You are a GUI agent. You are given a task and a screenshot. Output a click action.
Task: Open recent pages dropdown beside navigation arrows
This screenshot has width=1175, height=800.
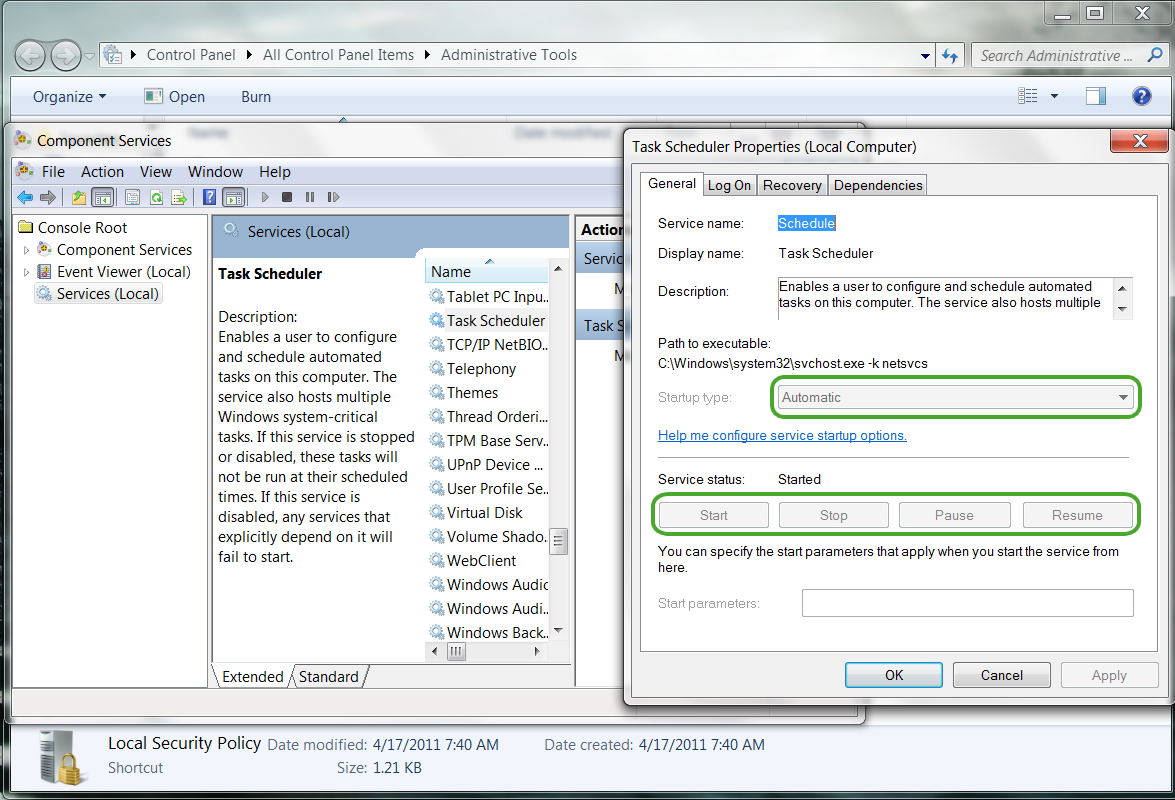click(89, 56)
